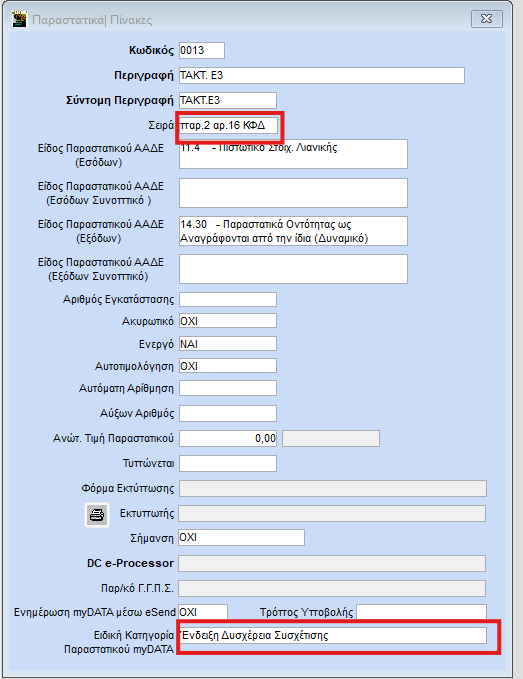Open the ΑΑΔΕ (Εξόδων) field showing 14.30
523x679 pixels.
click(293, 231)
